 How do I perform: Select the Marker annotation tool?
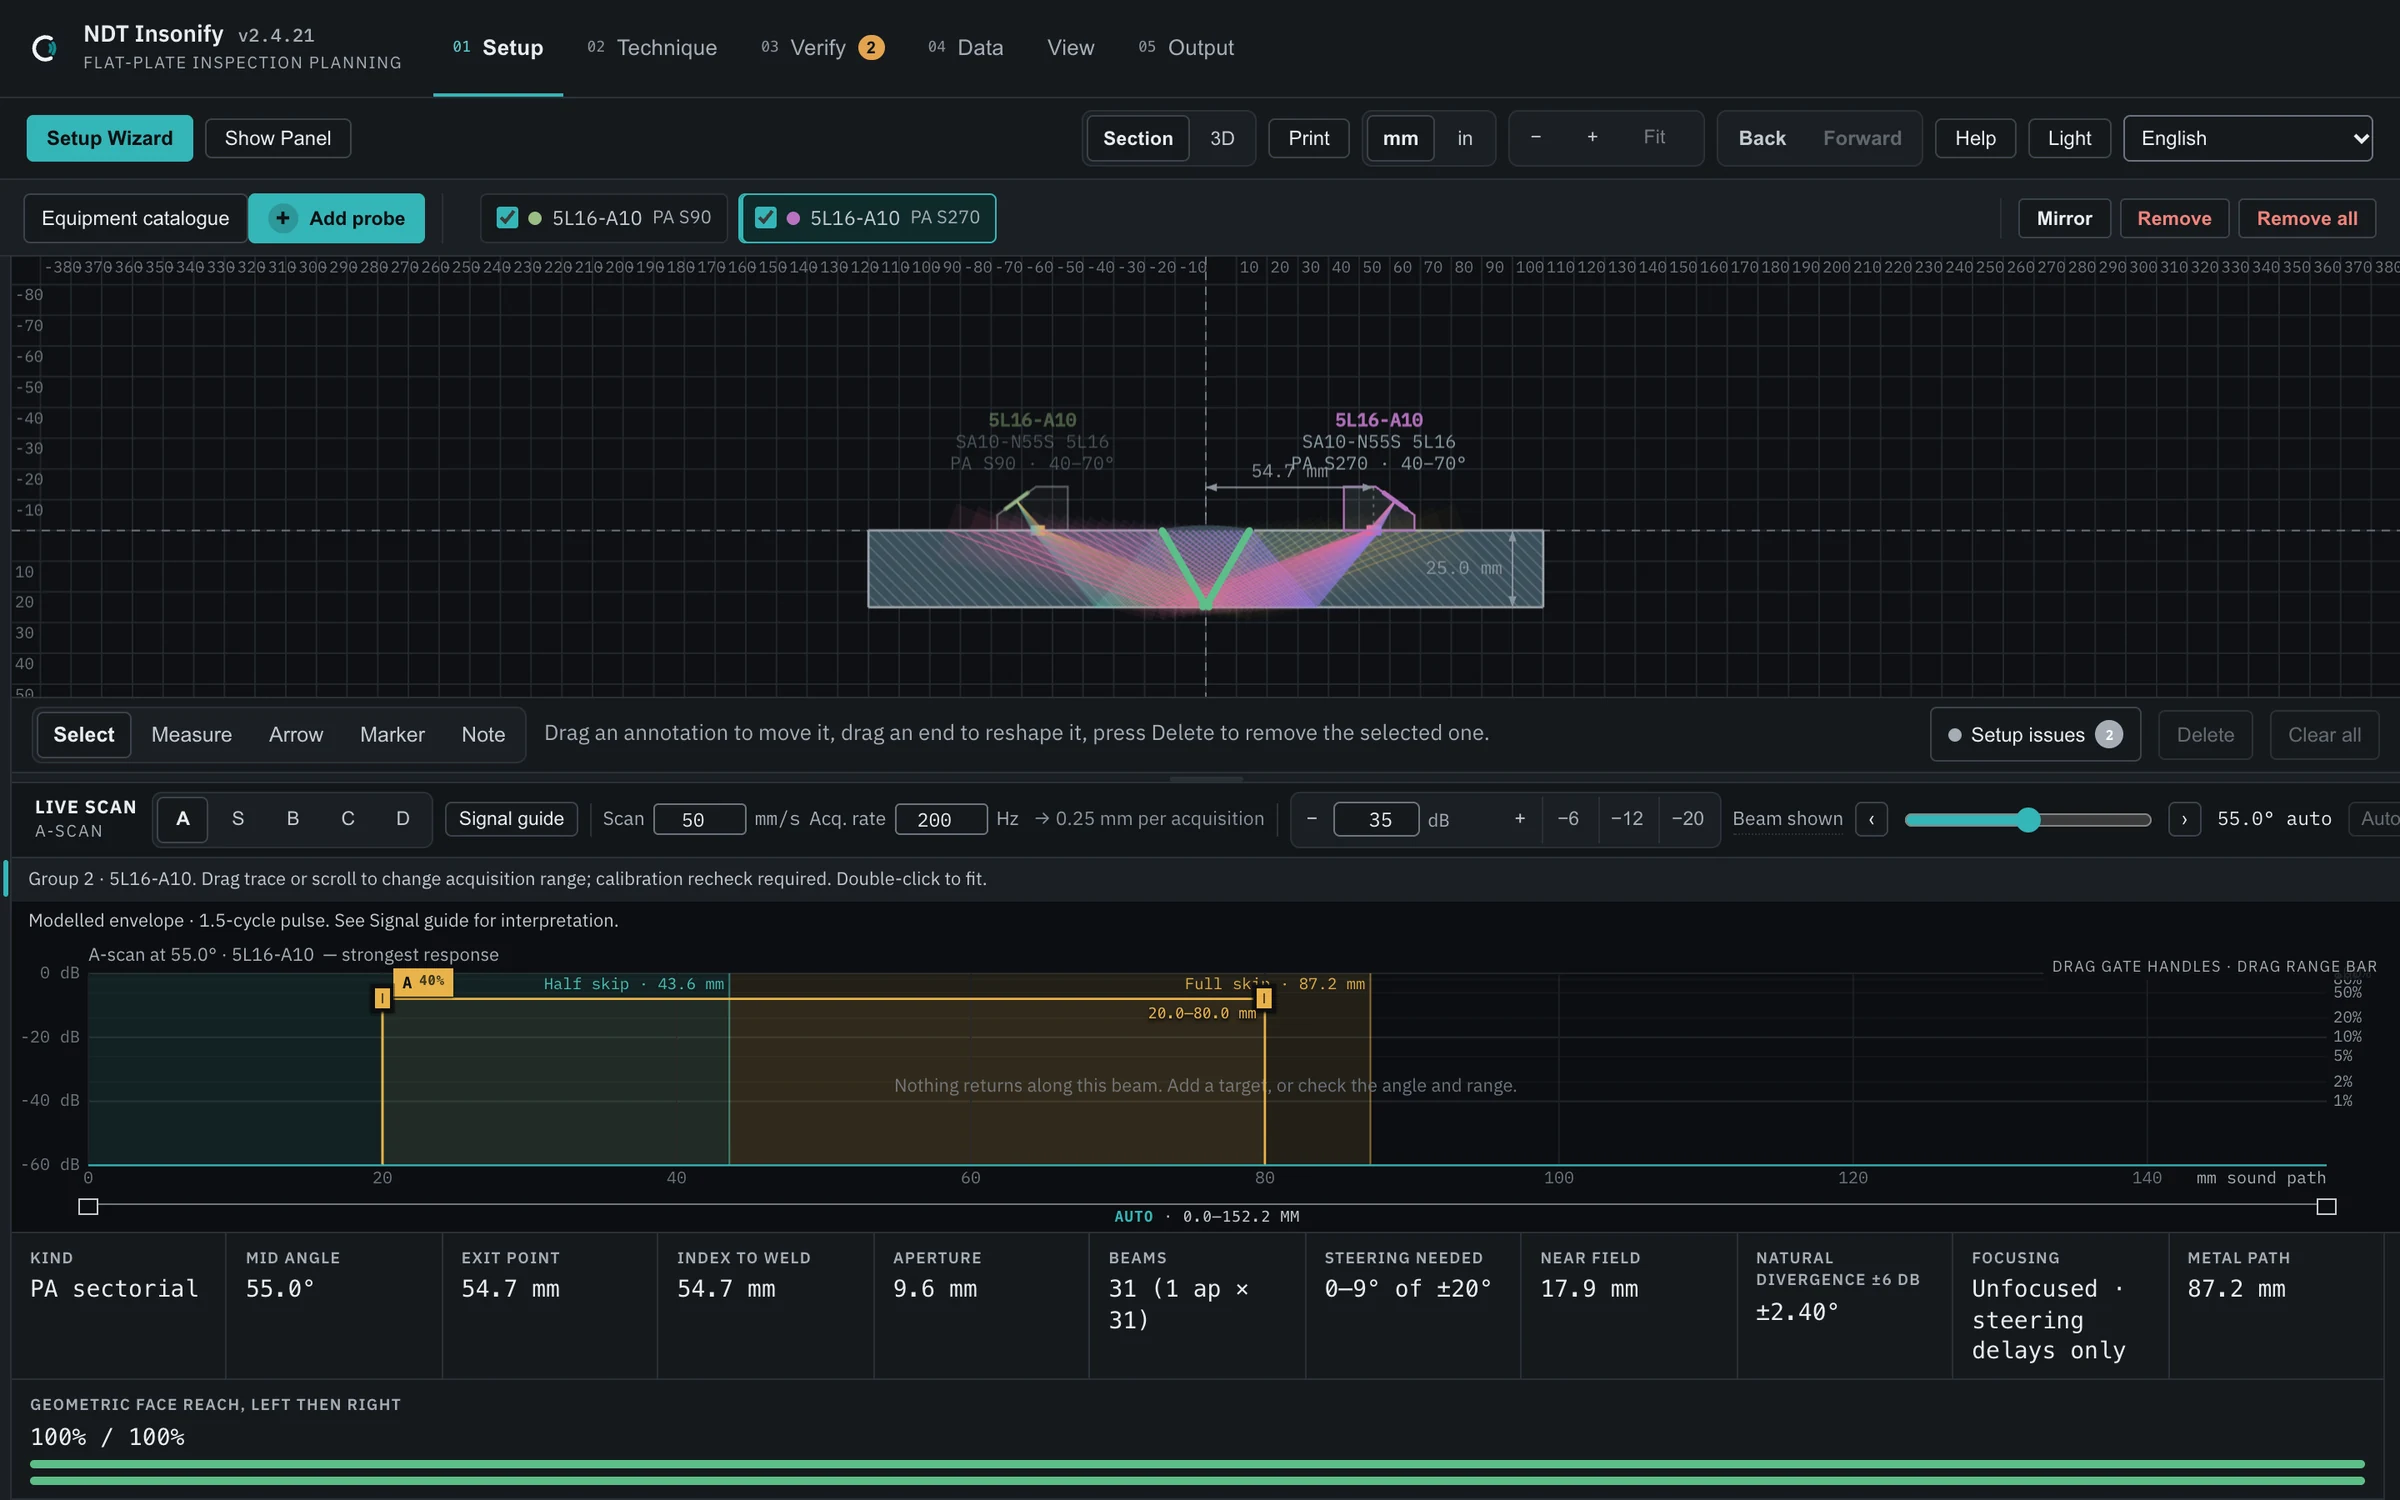tap(392, 734)
